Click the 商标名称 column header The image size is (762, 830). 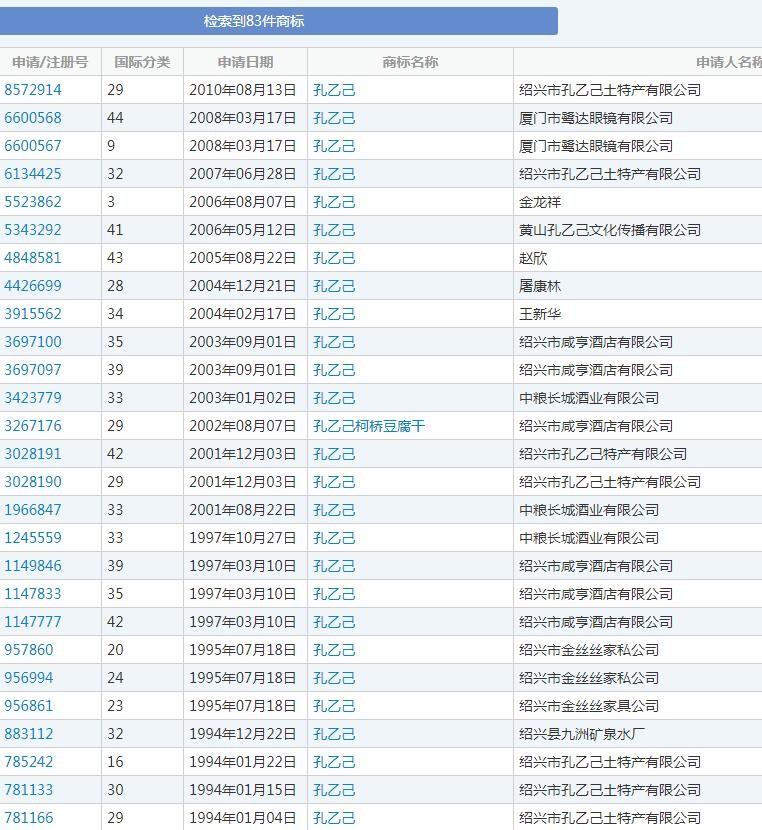[410, 62]
